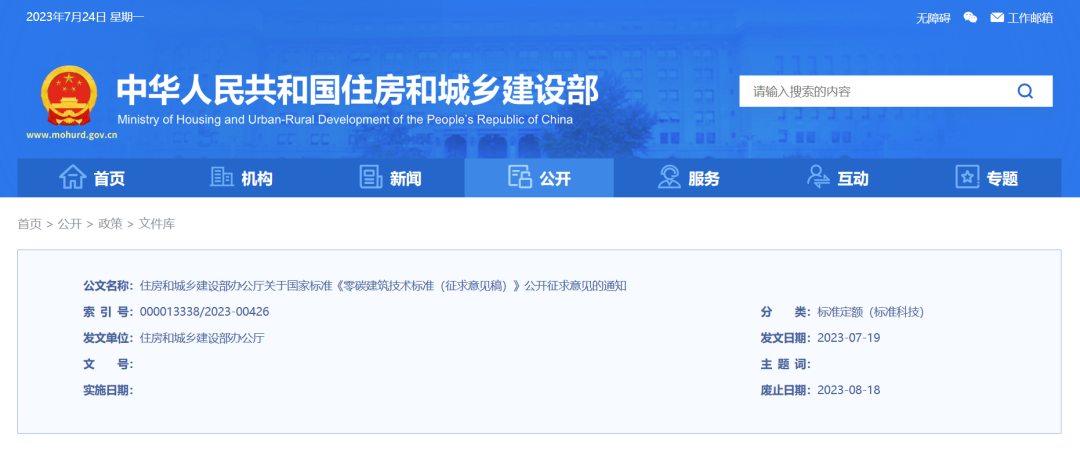The height and width of the screenshot is (462, 1080).
Task: Click the 无障碍 accessibility link
Action: pos(933,19)
